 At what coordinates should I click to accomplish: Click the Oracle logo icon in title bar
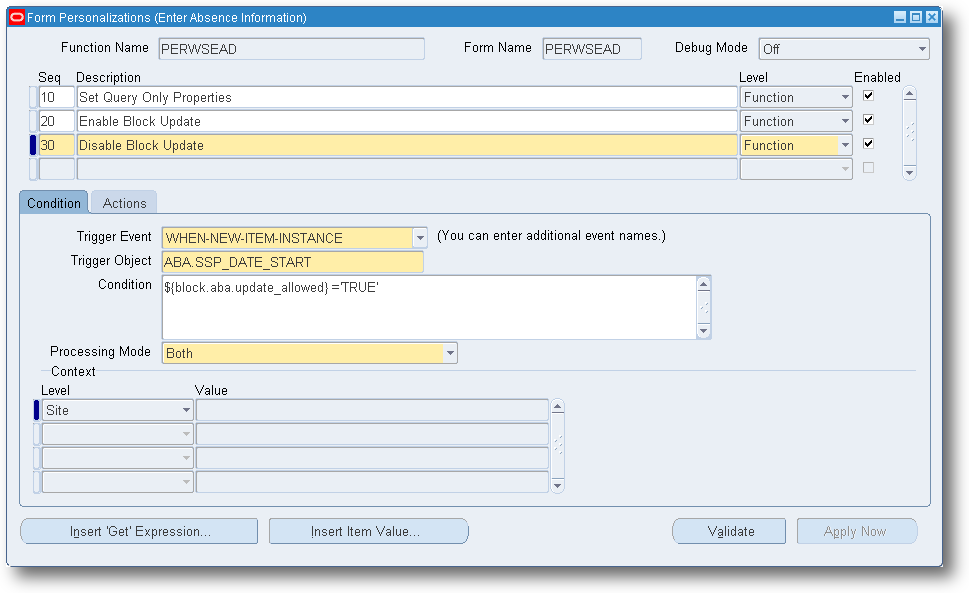(17, 17)
